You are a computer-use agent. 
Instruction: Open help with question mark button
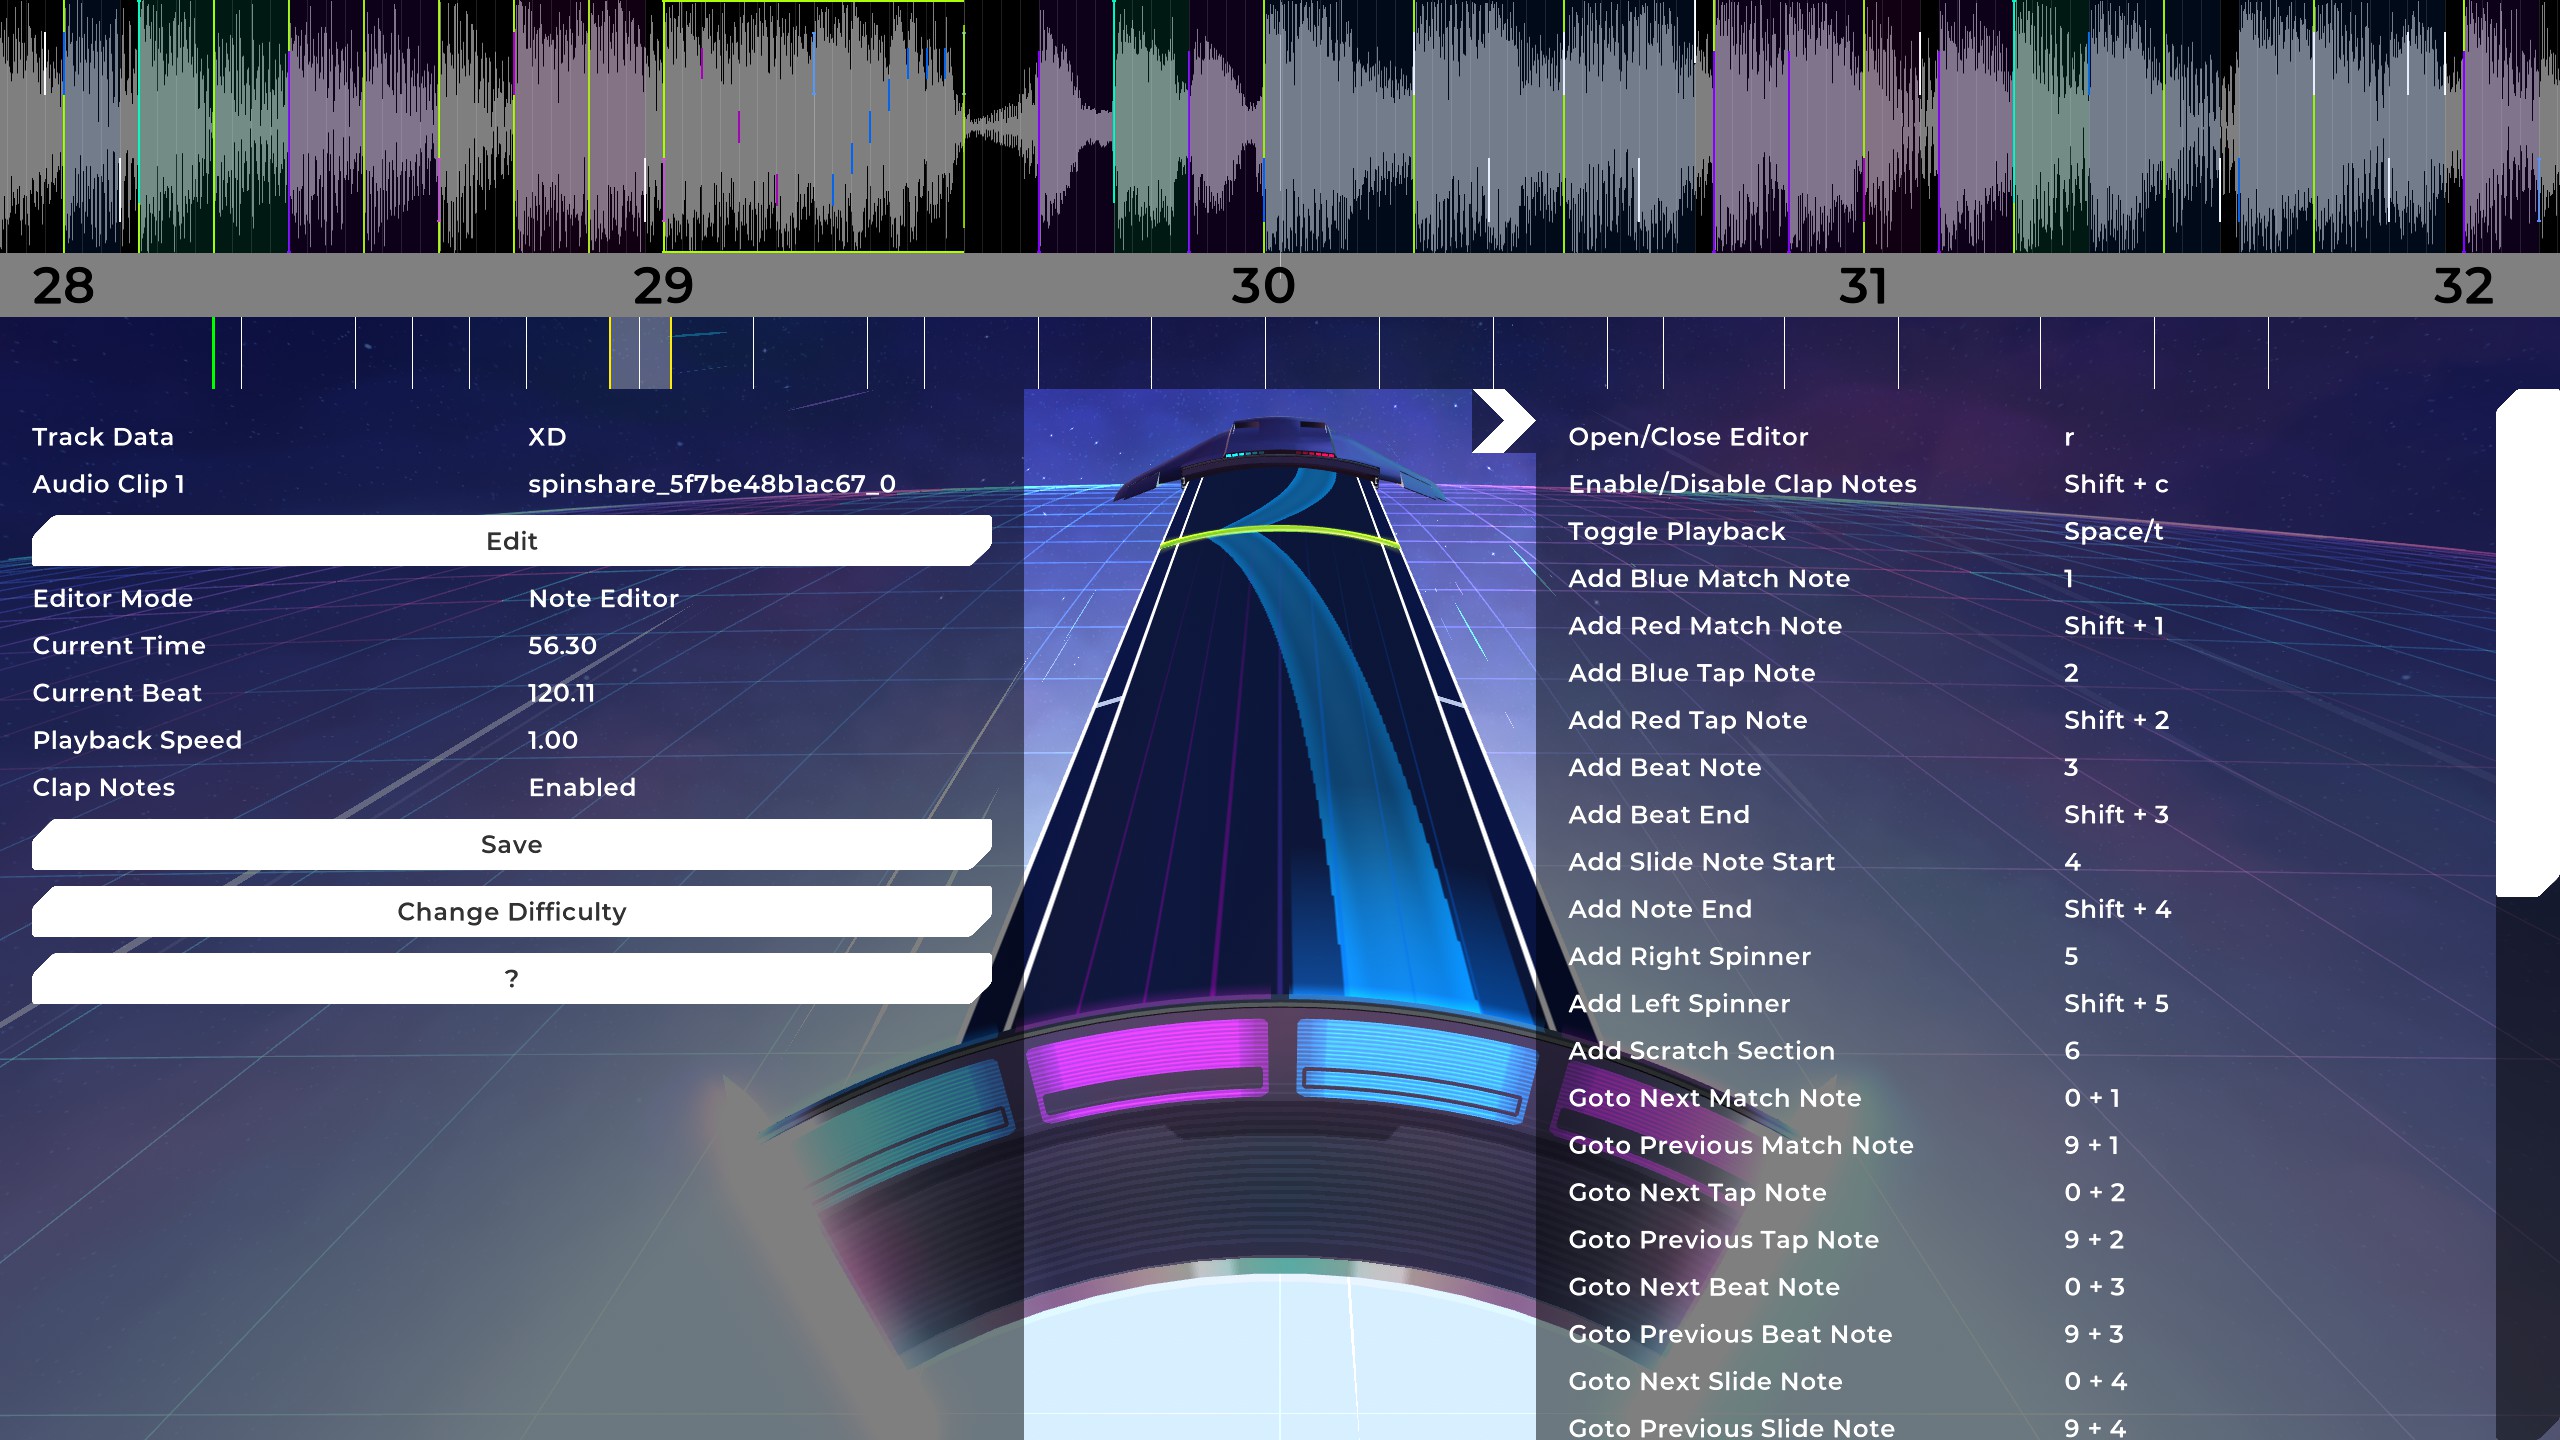point(511,979)
